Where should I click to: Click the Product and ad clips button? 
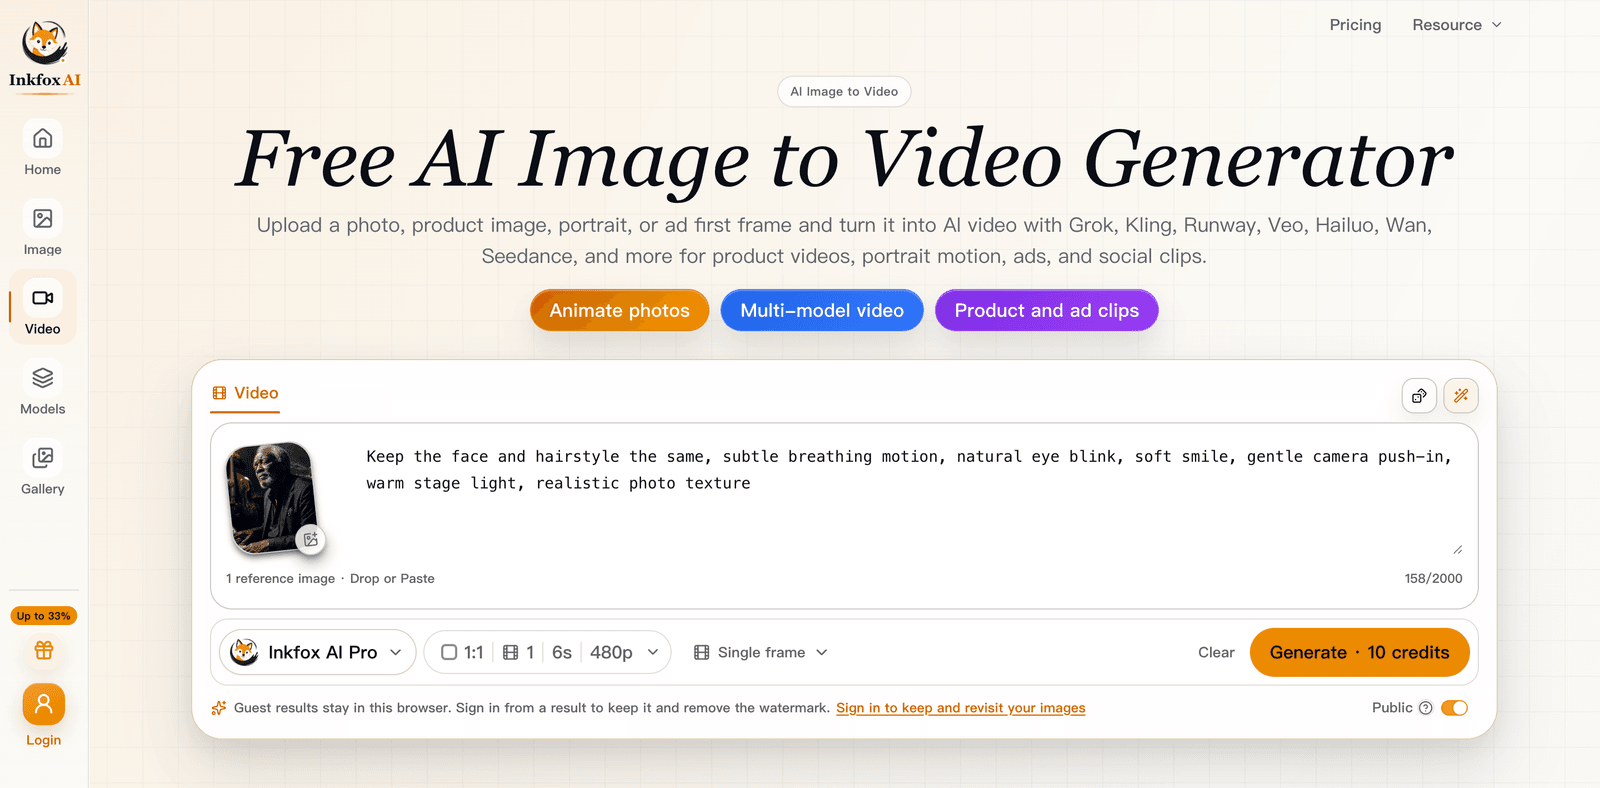pyautogui.click(x=1047, y=310)
